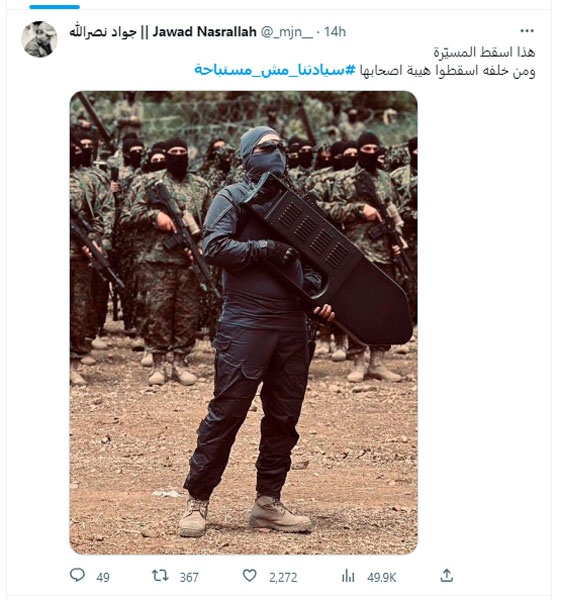Click the 49 replies count
The image size is (562, 600).
pyautogui.click(x=103, y=577)
